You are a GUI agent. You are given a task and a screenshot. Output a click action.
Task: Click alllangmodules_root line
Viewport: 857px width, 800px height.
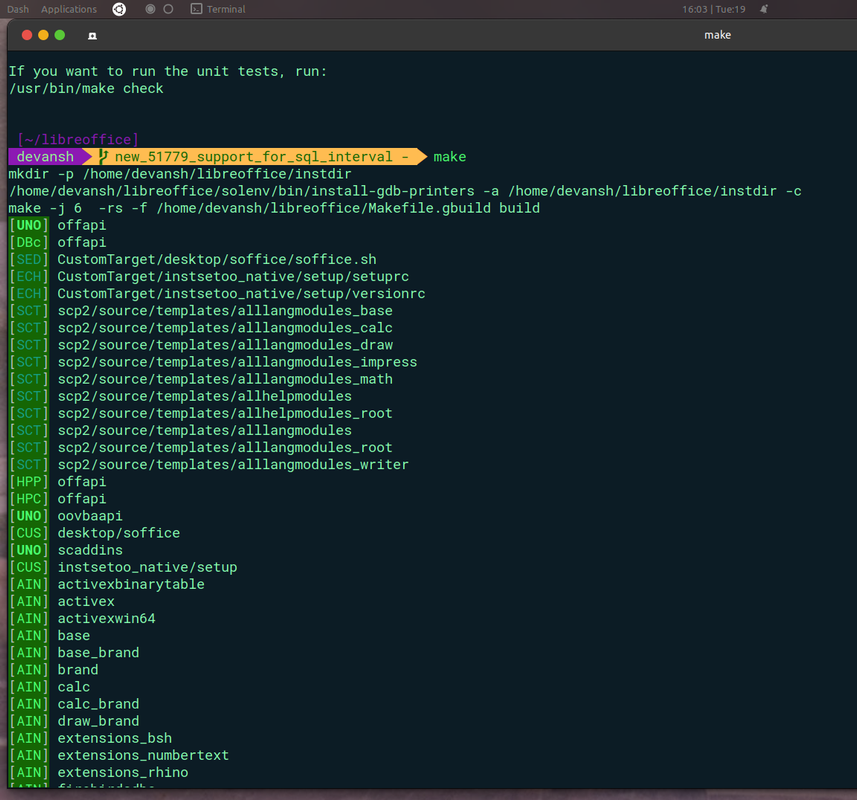click(x=201, y=448)
